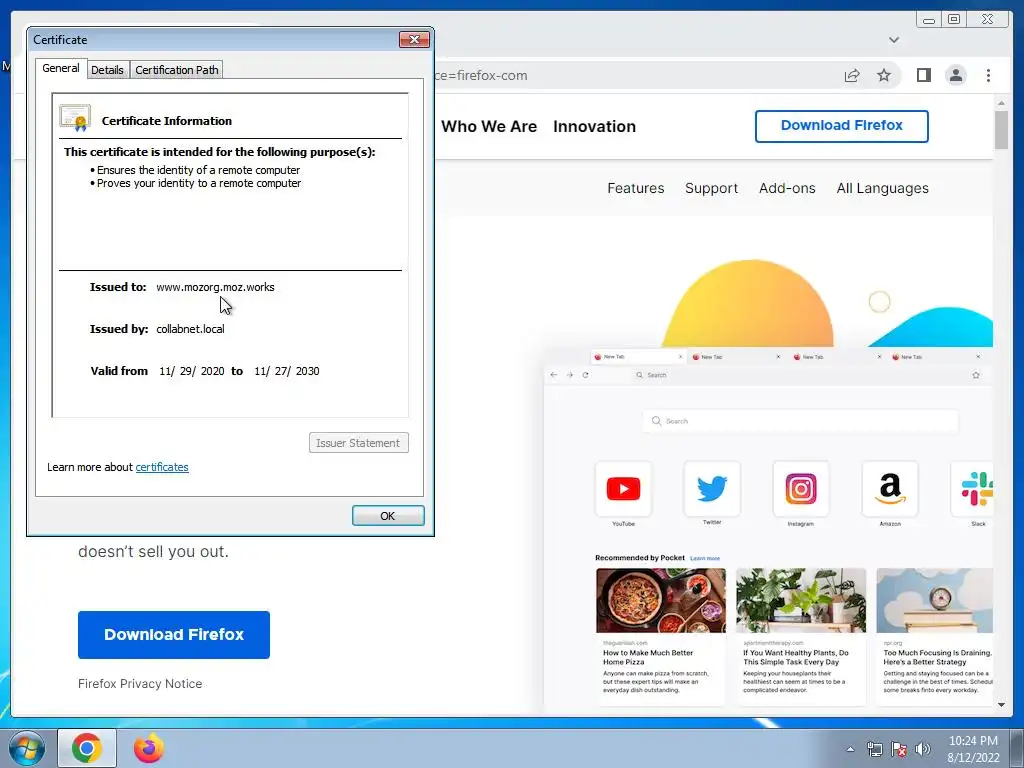Go to the Features page link

[x=635, y=188]
